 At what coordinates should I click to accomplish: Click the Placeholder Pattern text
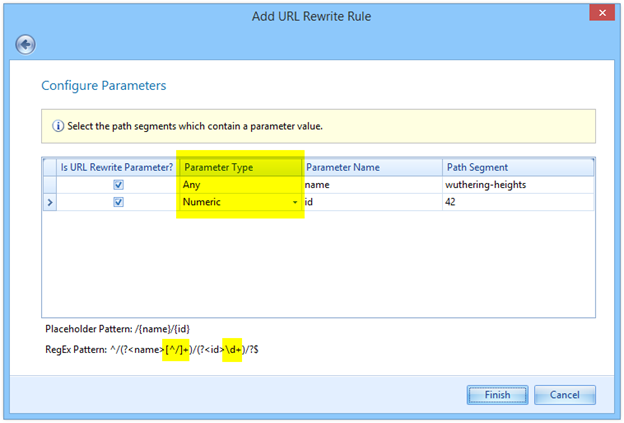(x=117, y=329)
